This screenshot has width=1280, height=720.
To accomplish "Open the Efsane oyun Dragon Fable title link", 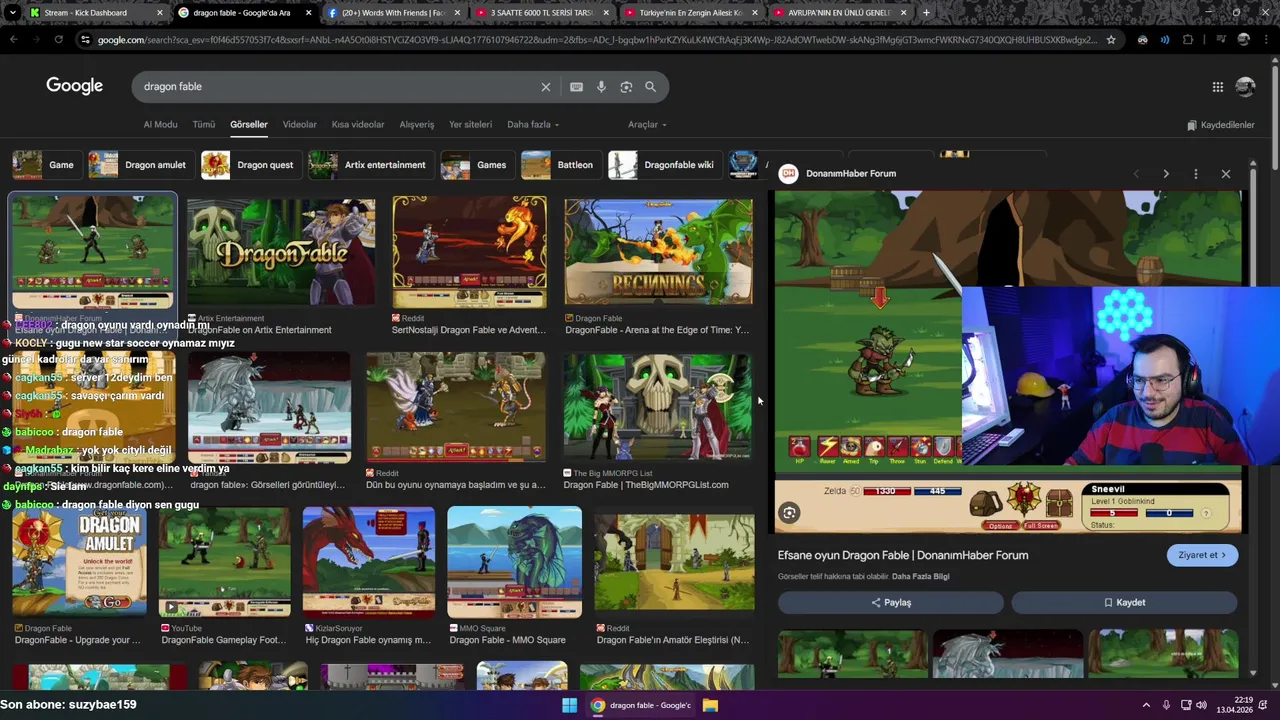I will click(903, 555).
